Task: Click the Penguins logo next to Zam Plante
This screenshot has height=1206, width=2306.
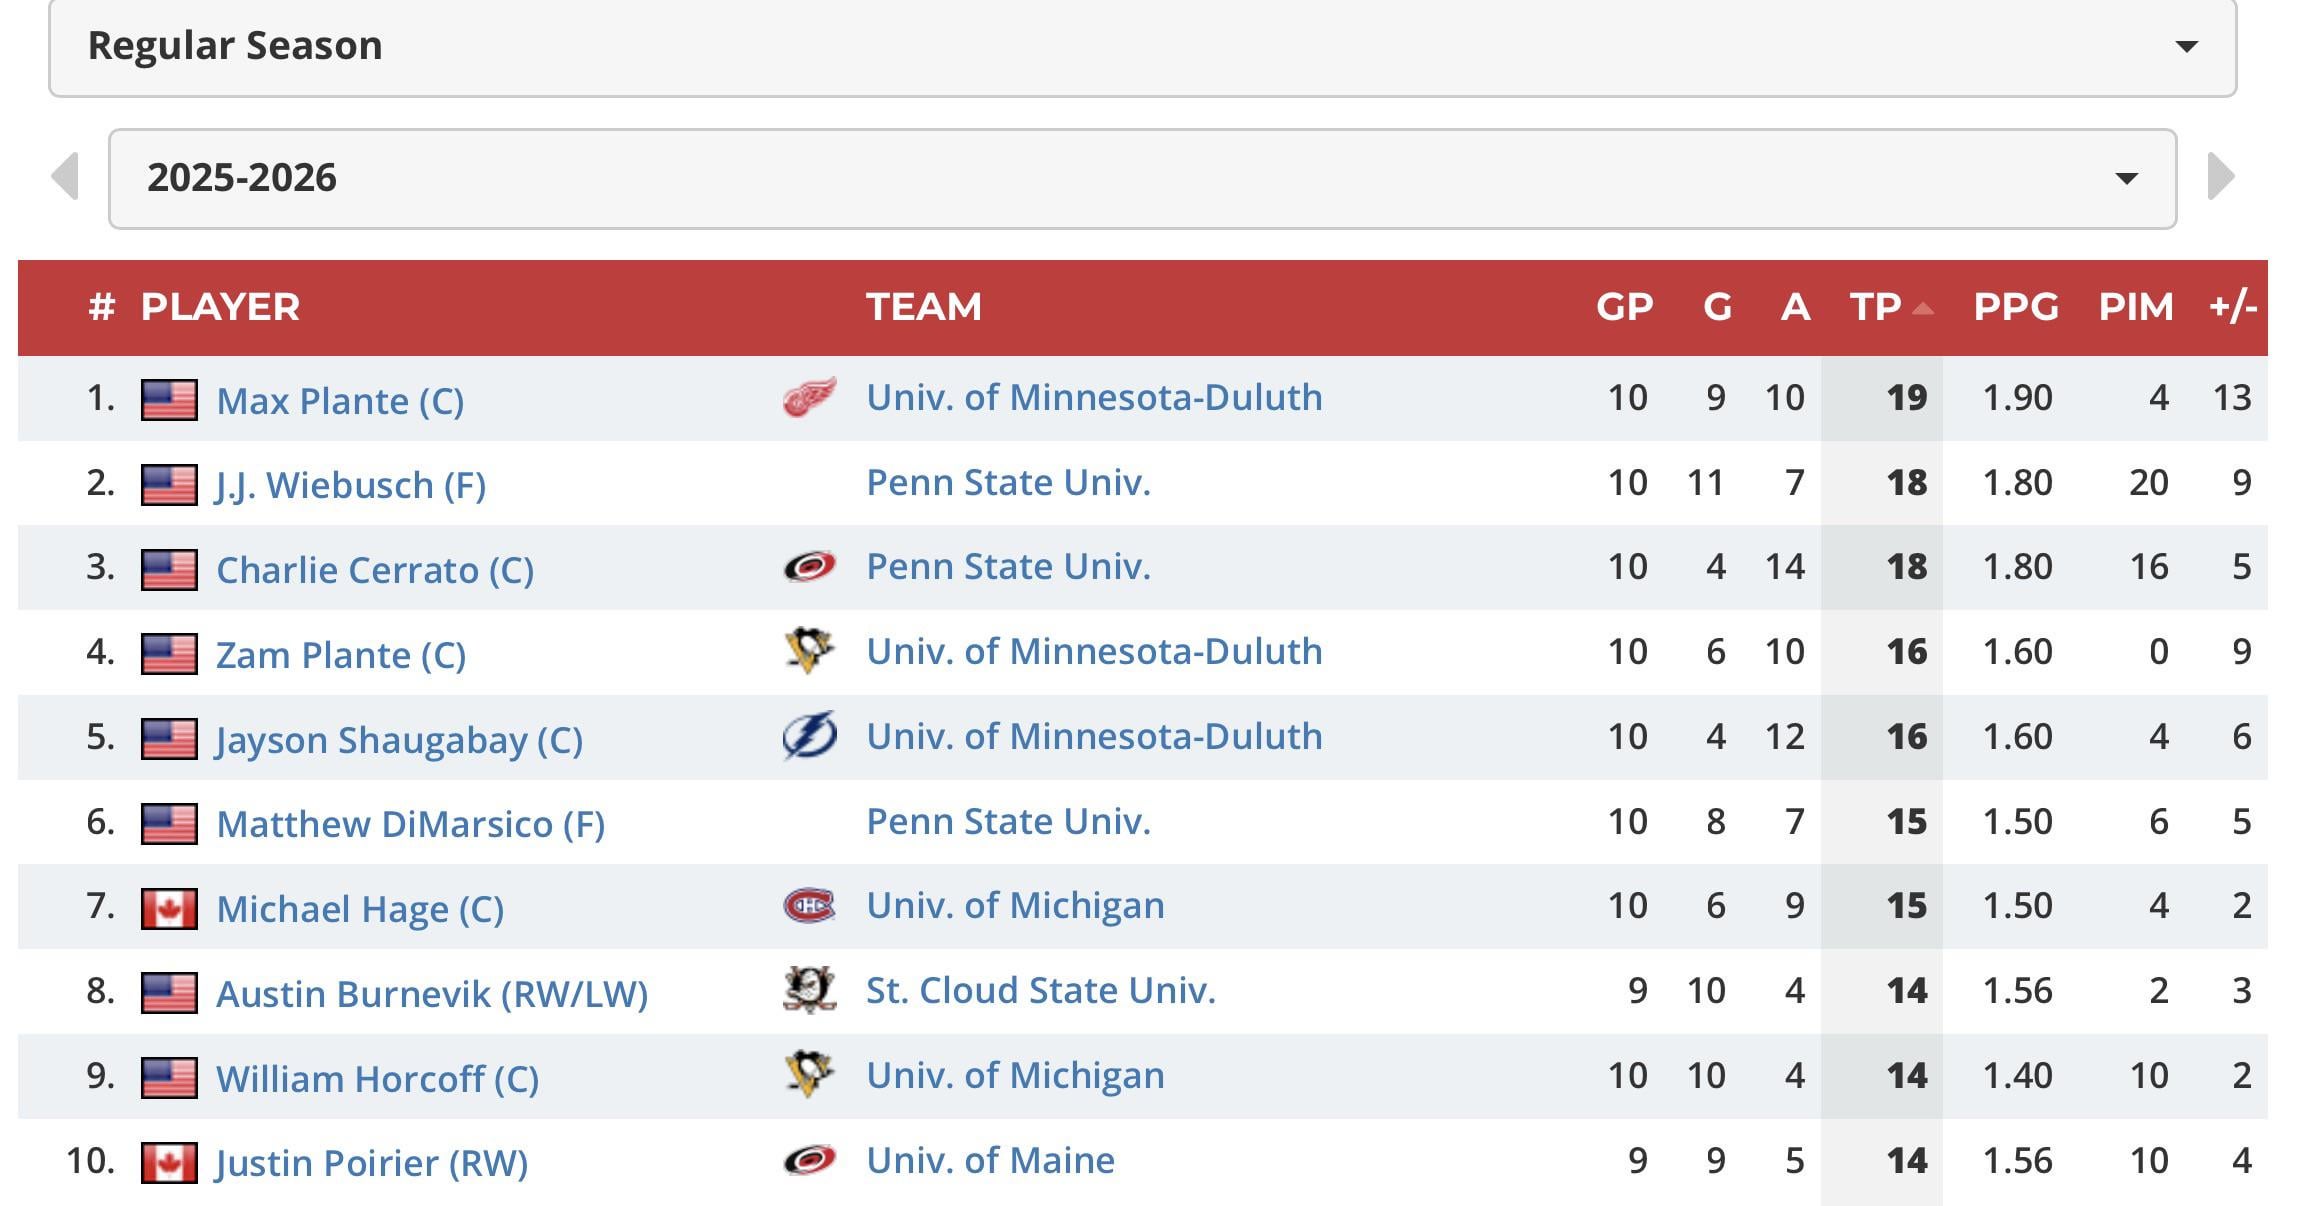Action: (809, 651)
